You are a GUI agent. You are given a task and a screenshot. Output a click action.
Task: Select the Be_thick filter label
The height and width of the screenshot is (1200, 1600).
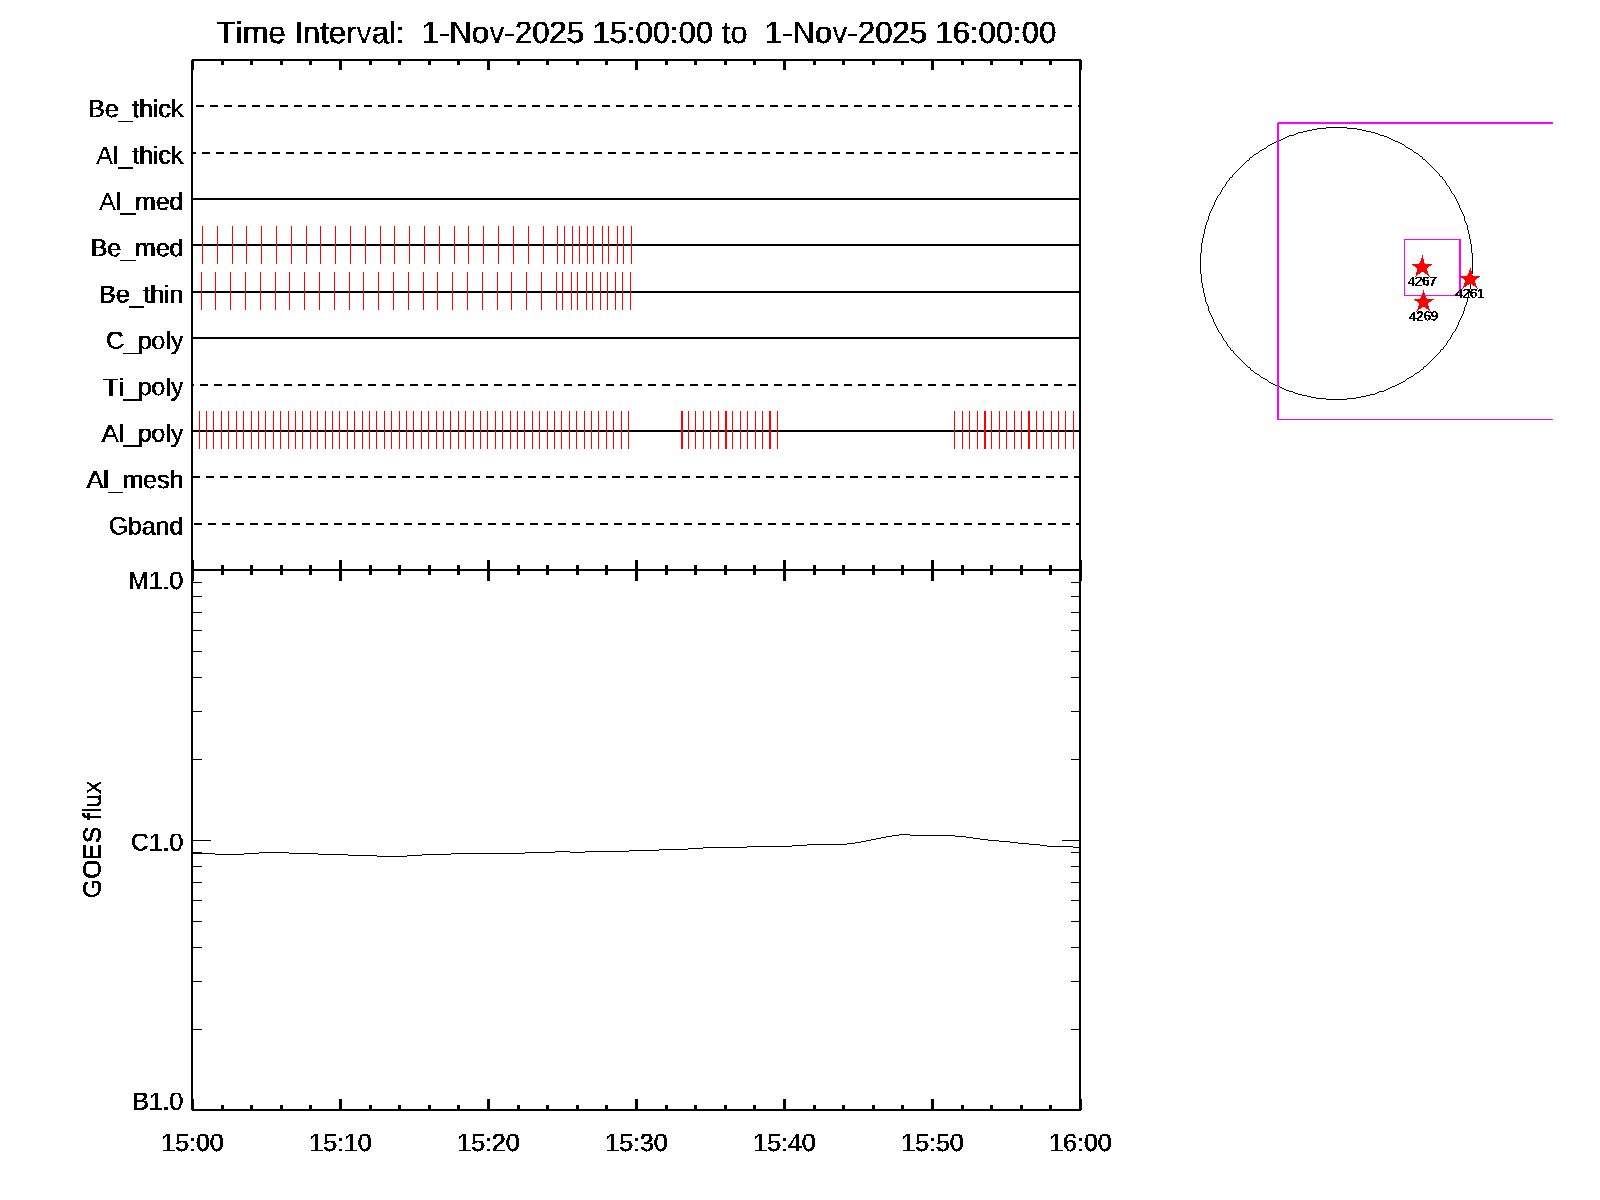pyautogui.click(x=136, y=109)
